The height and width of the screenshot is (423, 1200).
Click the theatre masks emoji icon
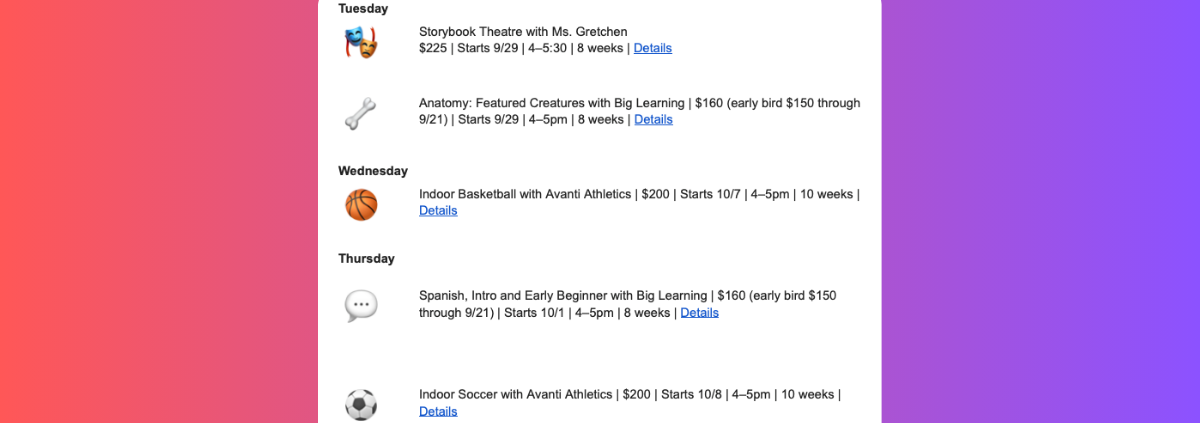361,42
